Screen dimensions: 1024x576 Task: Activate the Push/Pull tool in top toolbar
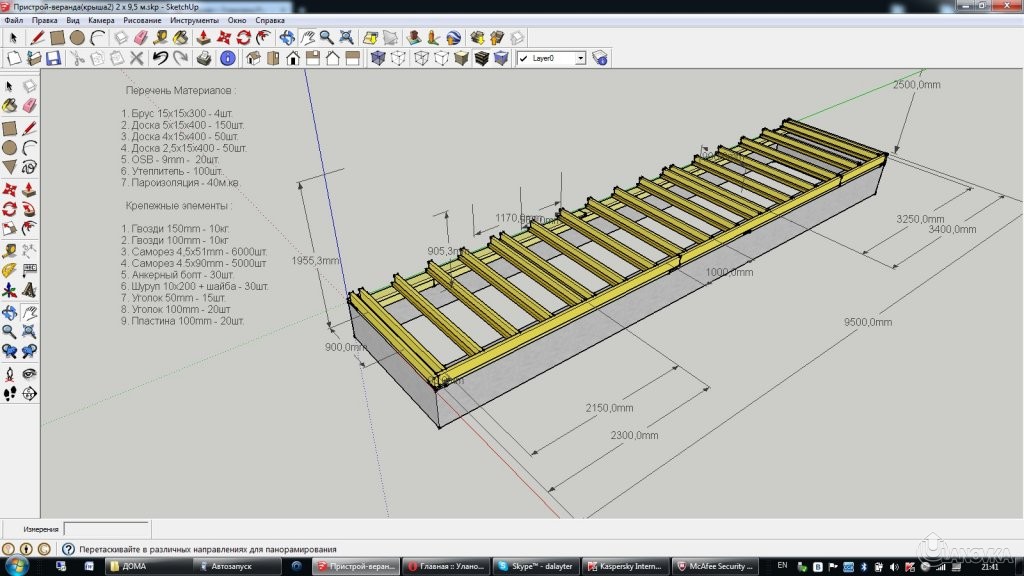click(x=204, y=38)
